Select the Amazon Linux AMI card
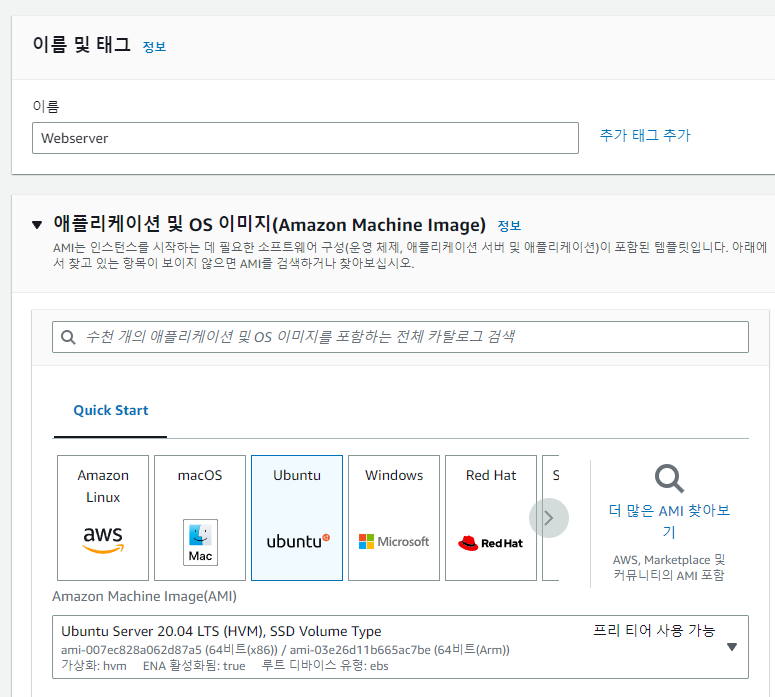Image resolution: width=775 pixels, height=697 pixels. (x=103, y=518)
